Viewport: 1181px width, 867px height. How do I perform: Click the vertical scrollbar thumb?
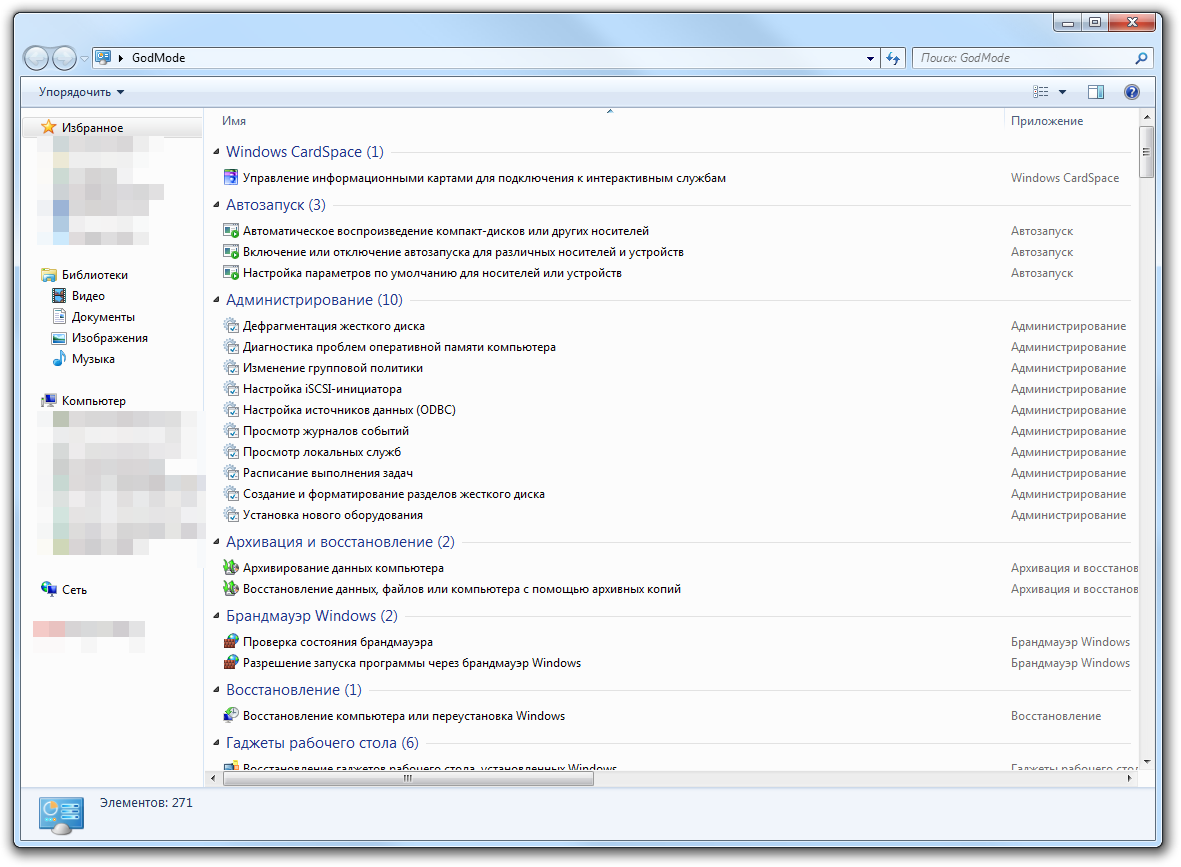coord(1146,151)
